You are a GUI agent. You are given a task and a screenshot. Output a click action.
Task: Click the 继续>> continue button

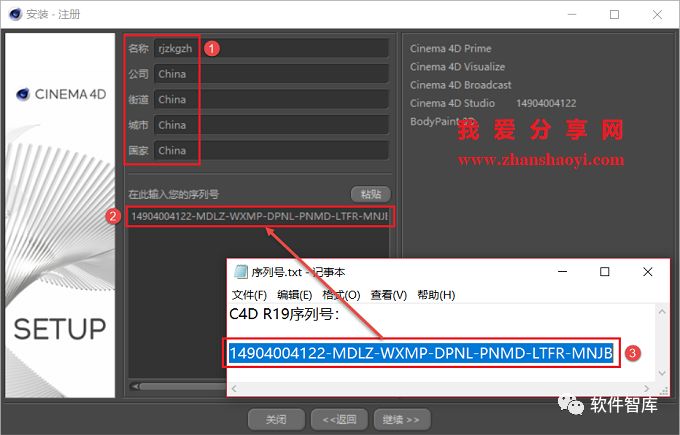click(402, 419)
